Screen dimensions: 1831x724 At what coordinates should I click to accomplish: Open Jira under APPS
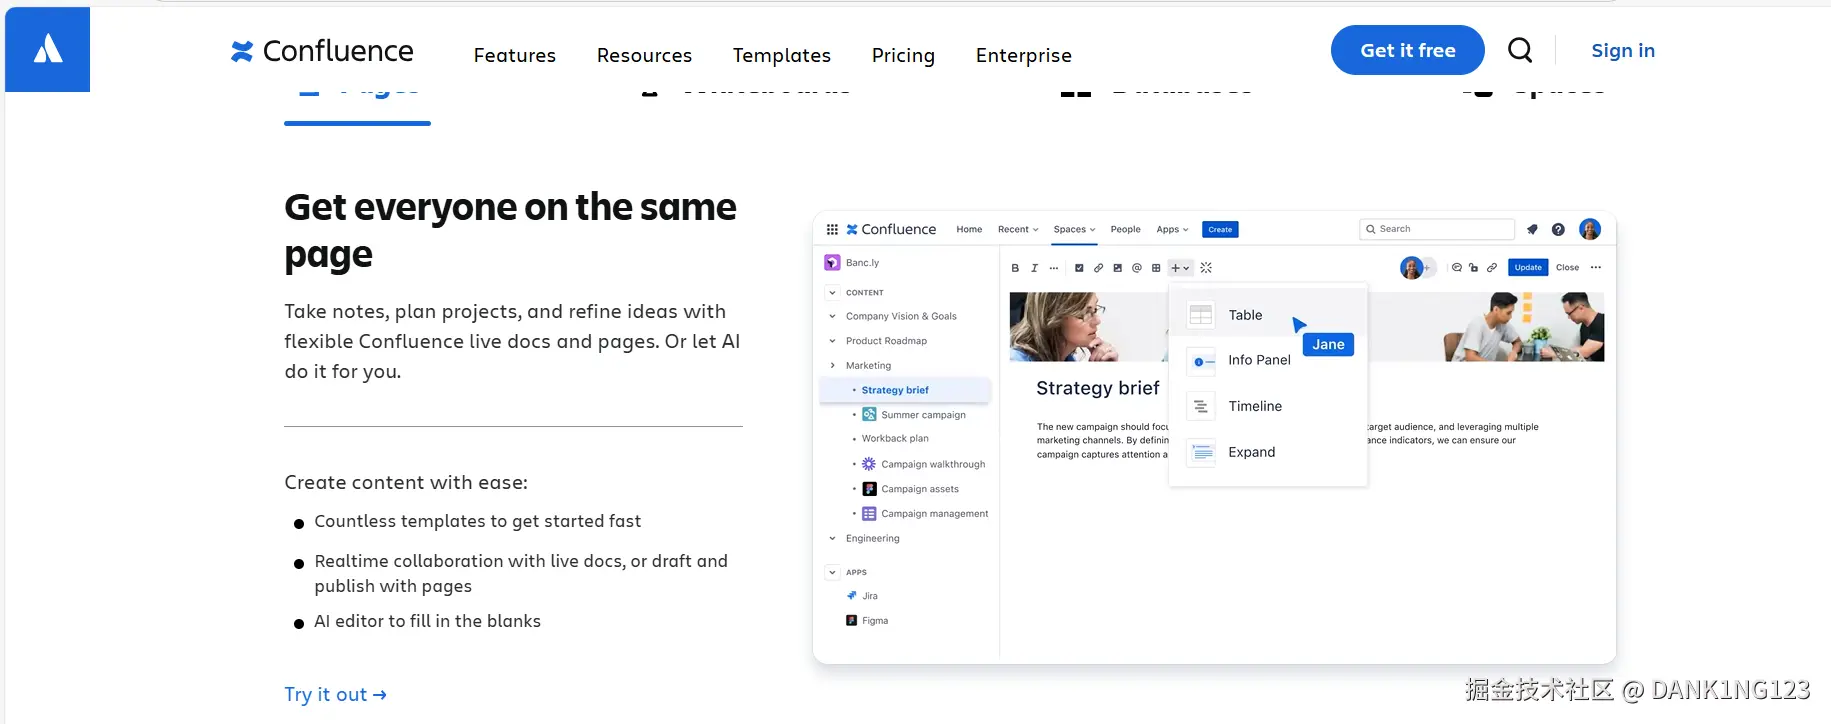pyautogui.click(x=862, y=596)
